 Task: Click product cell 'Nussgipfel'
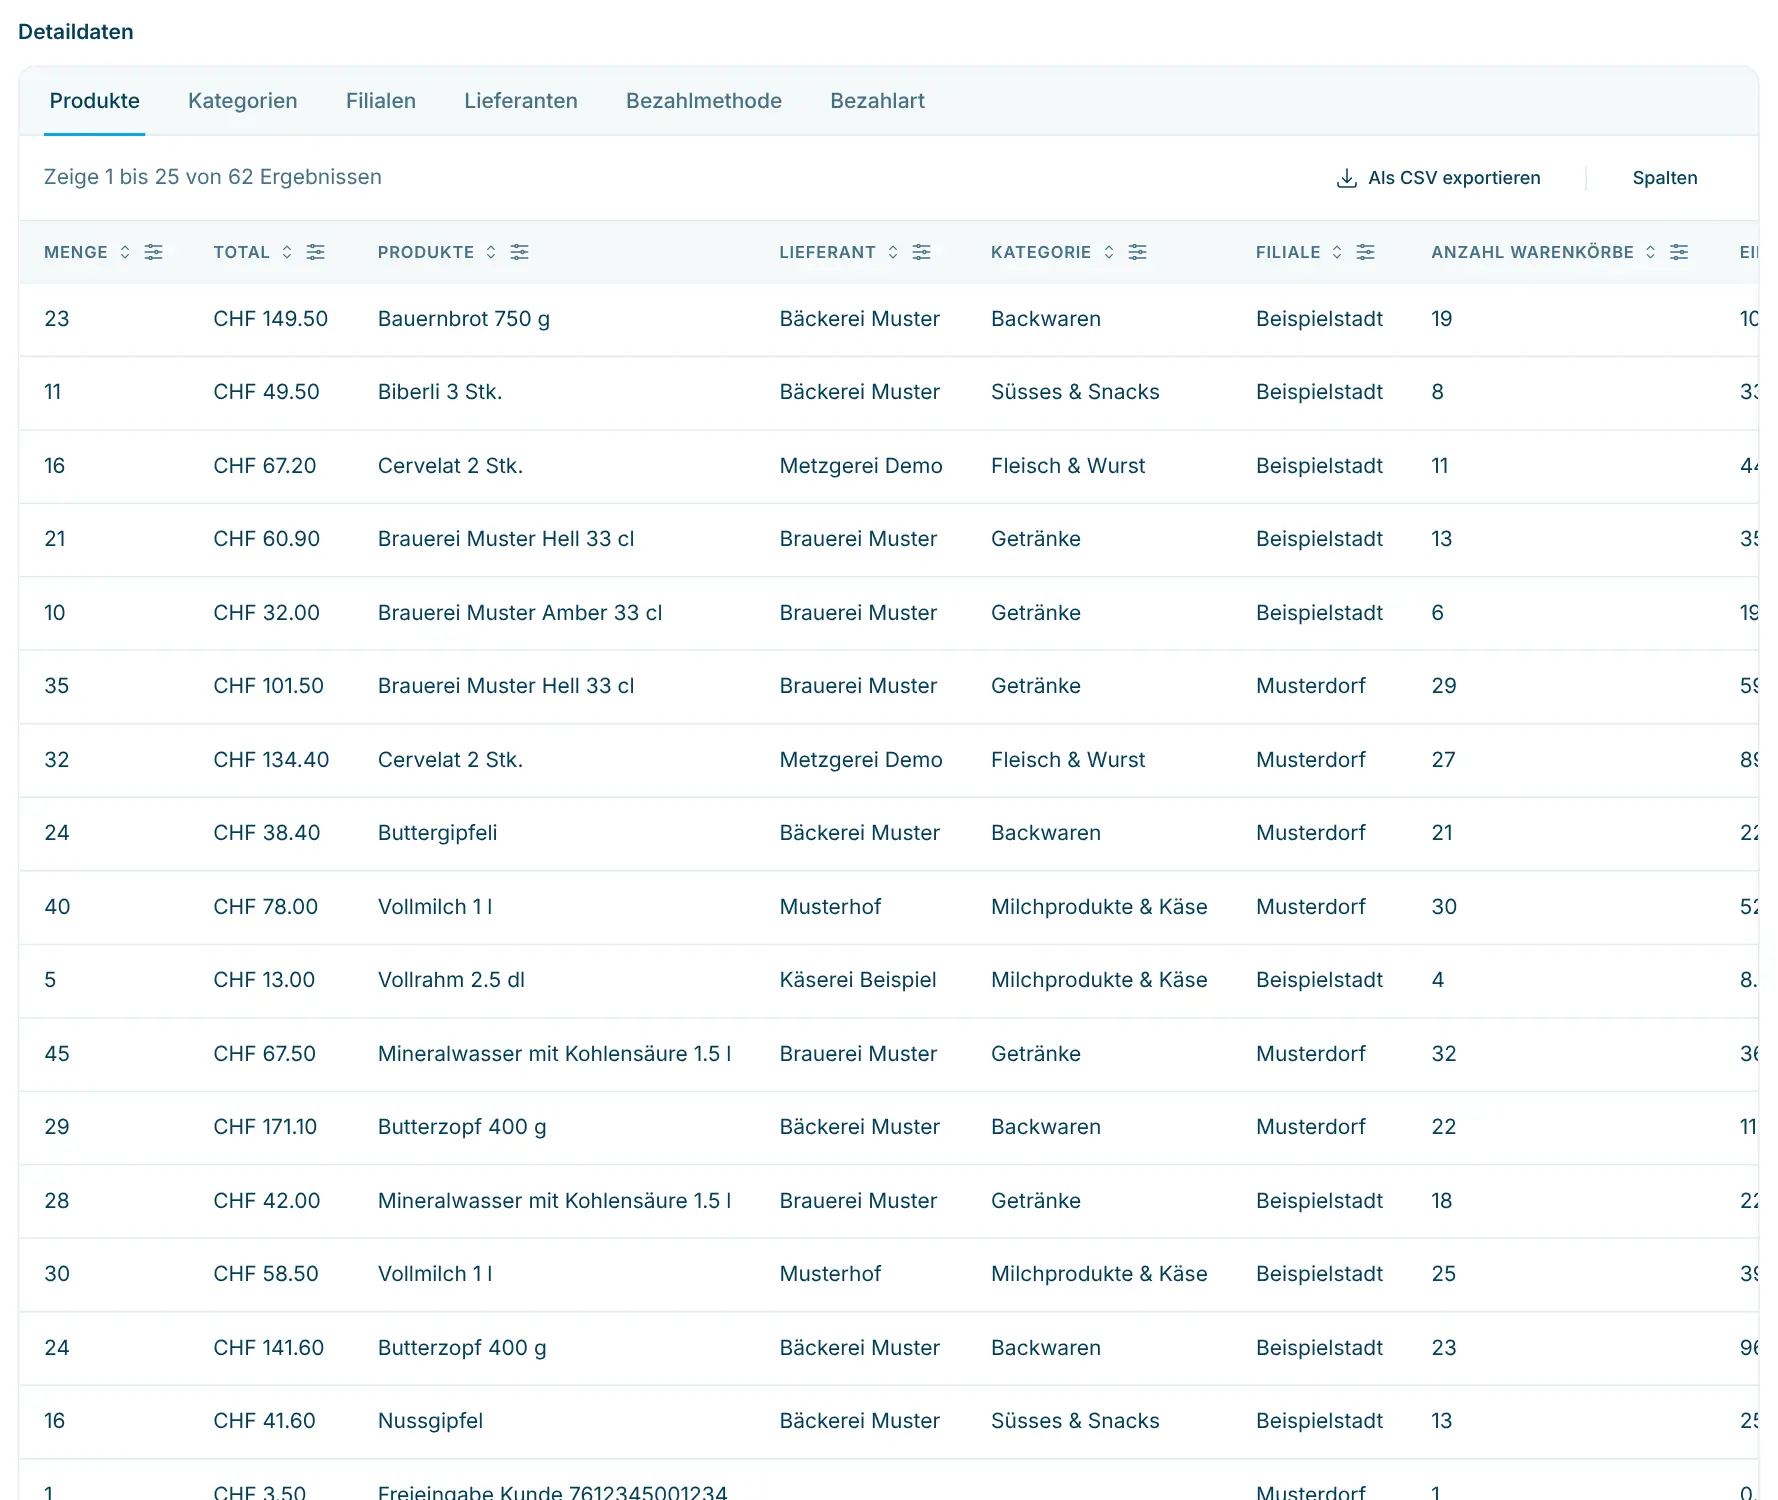(x=431, y=1421)
